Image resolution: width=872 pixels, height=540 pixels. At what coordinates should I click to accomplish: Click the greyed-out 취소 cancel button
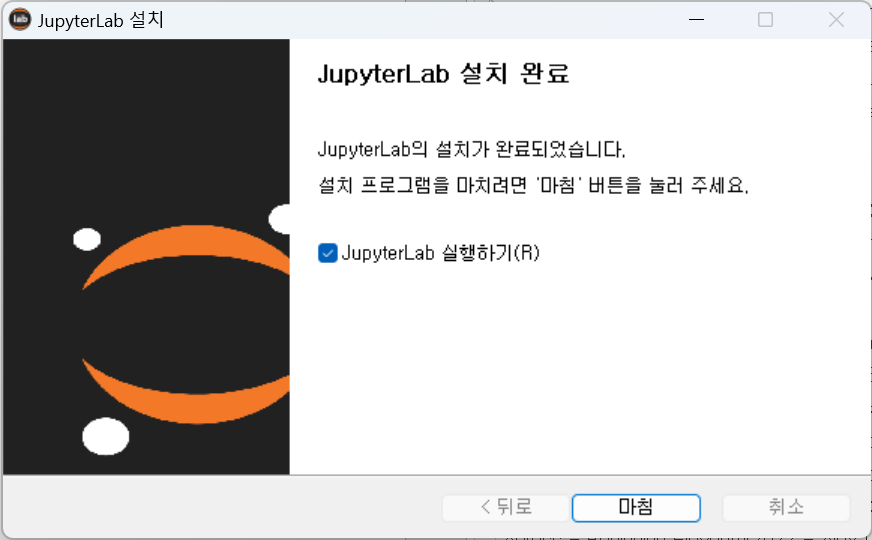click(786, 507)
